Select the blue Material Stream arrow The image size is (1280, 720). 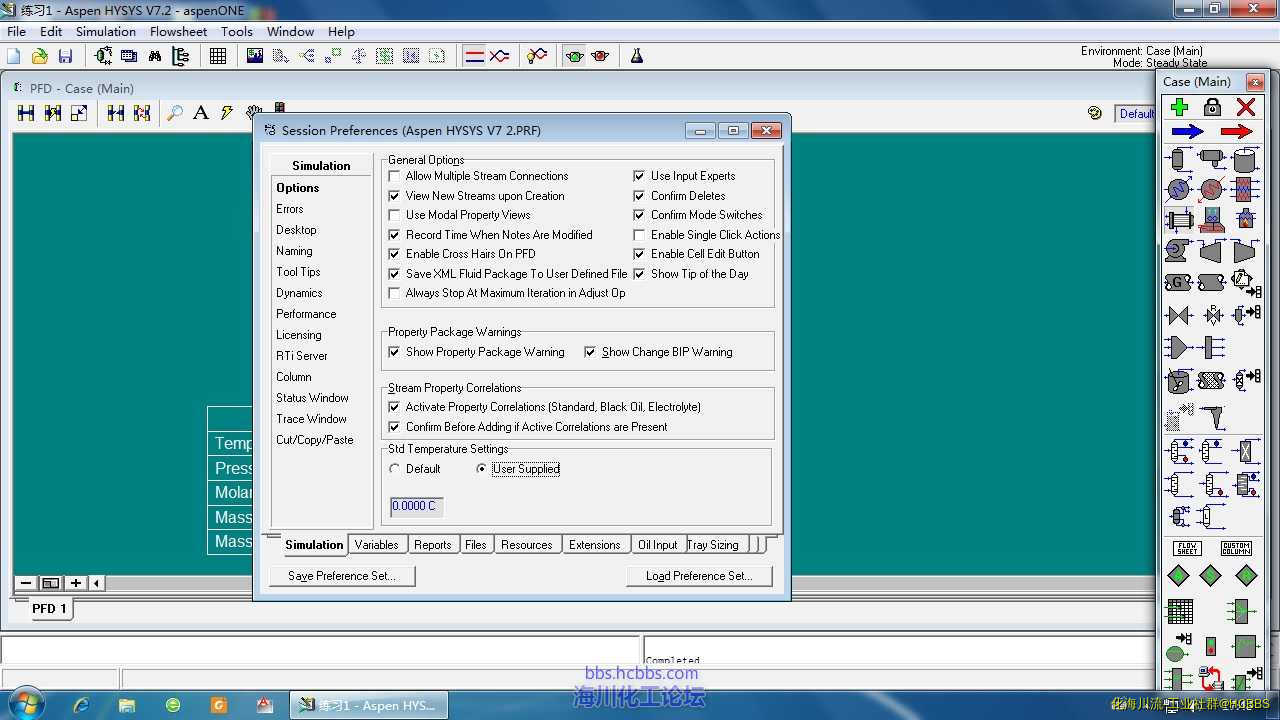[1187, 132]
